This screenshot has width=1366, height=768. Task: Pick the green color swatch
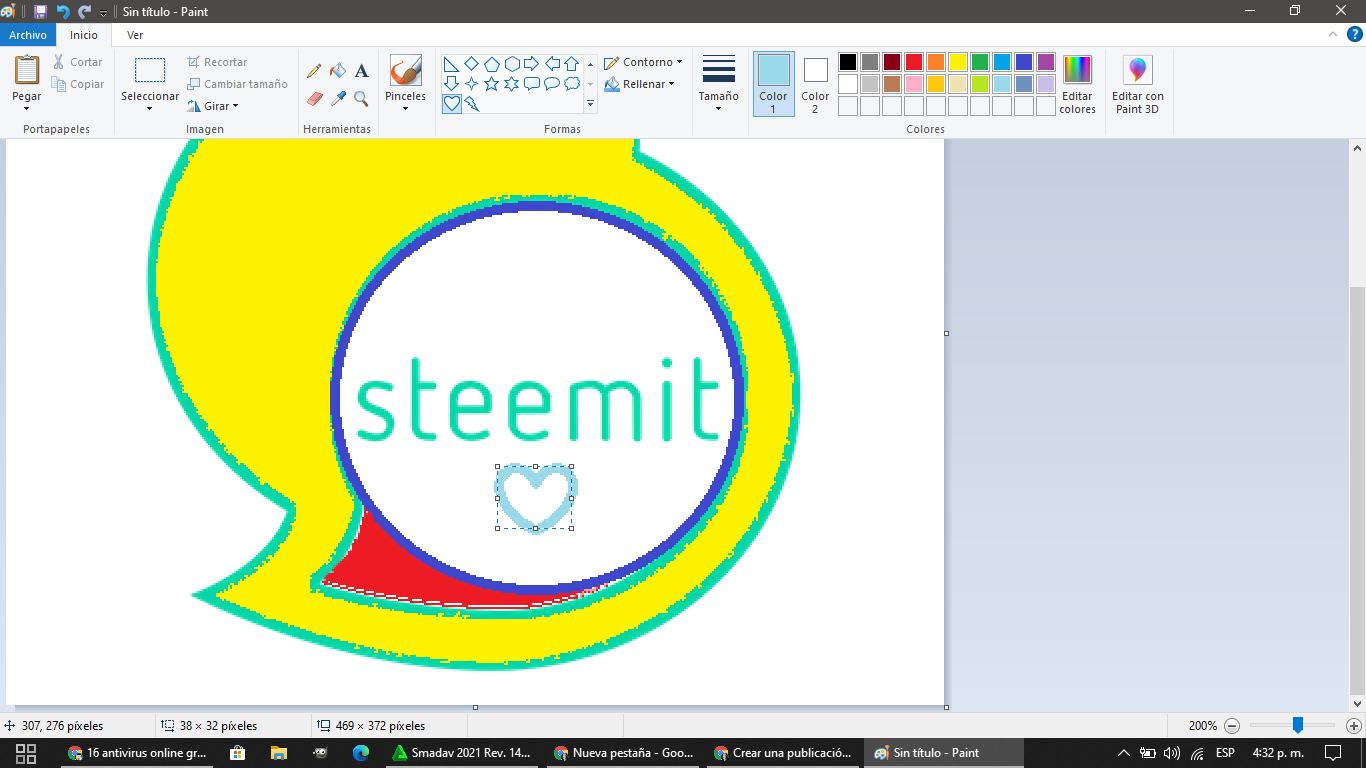click(x=980, y=62)
